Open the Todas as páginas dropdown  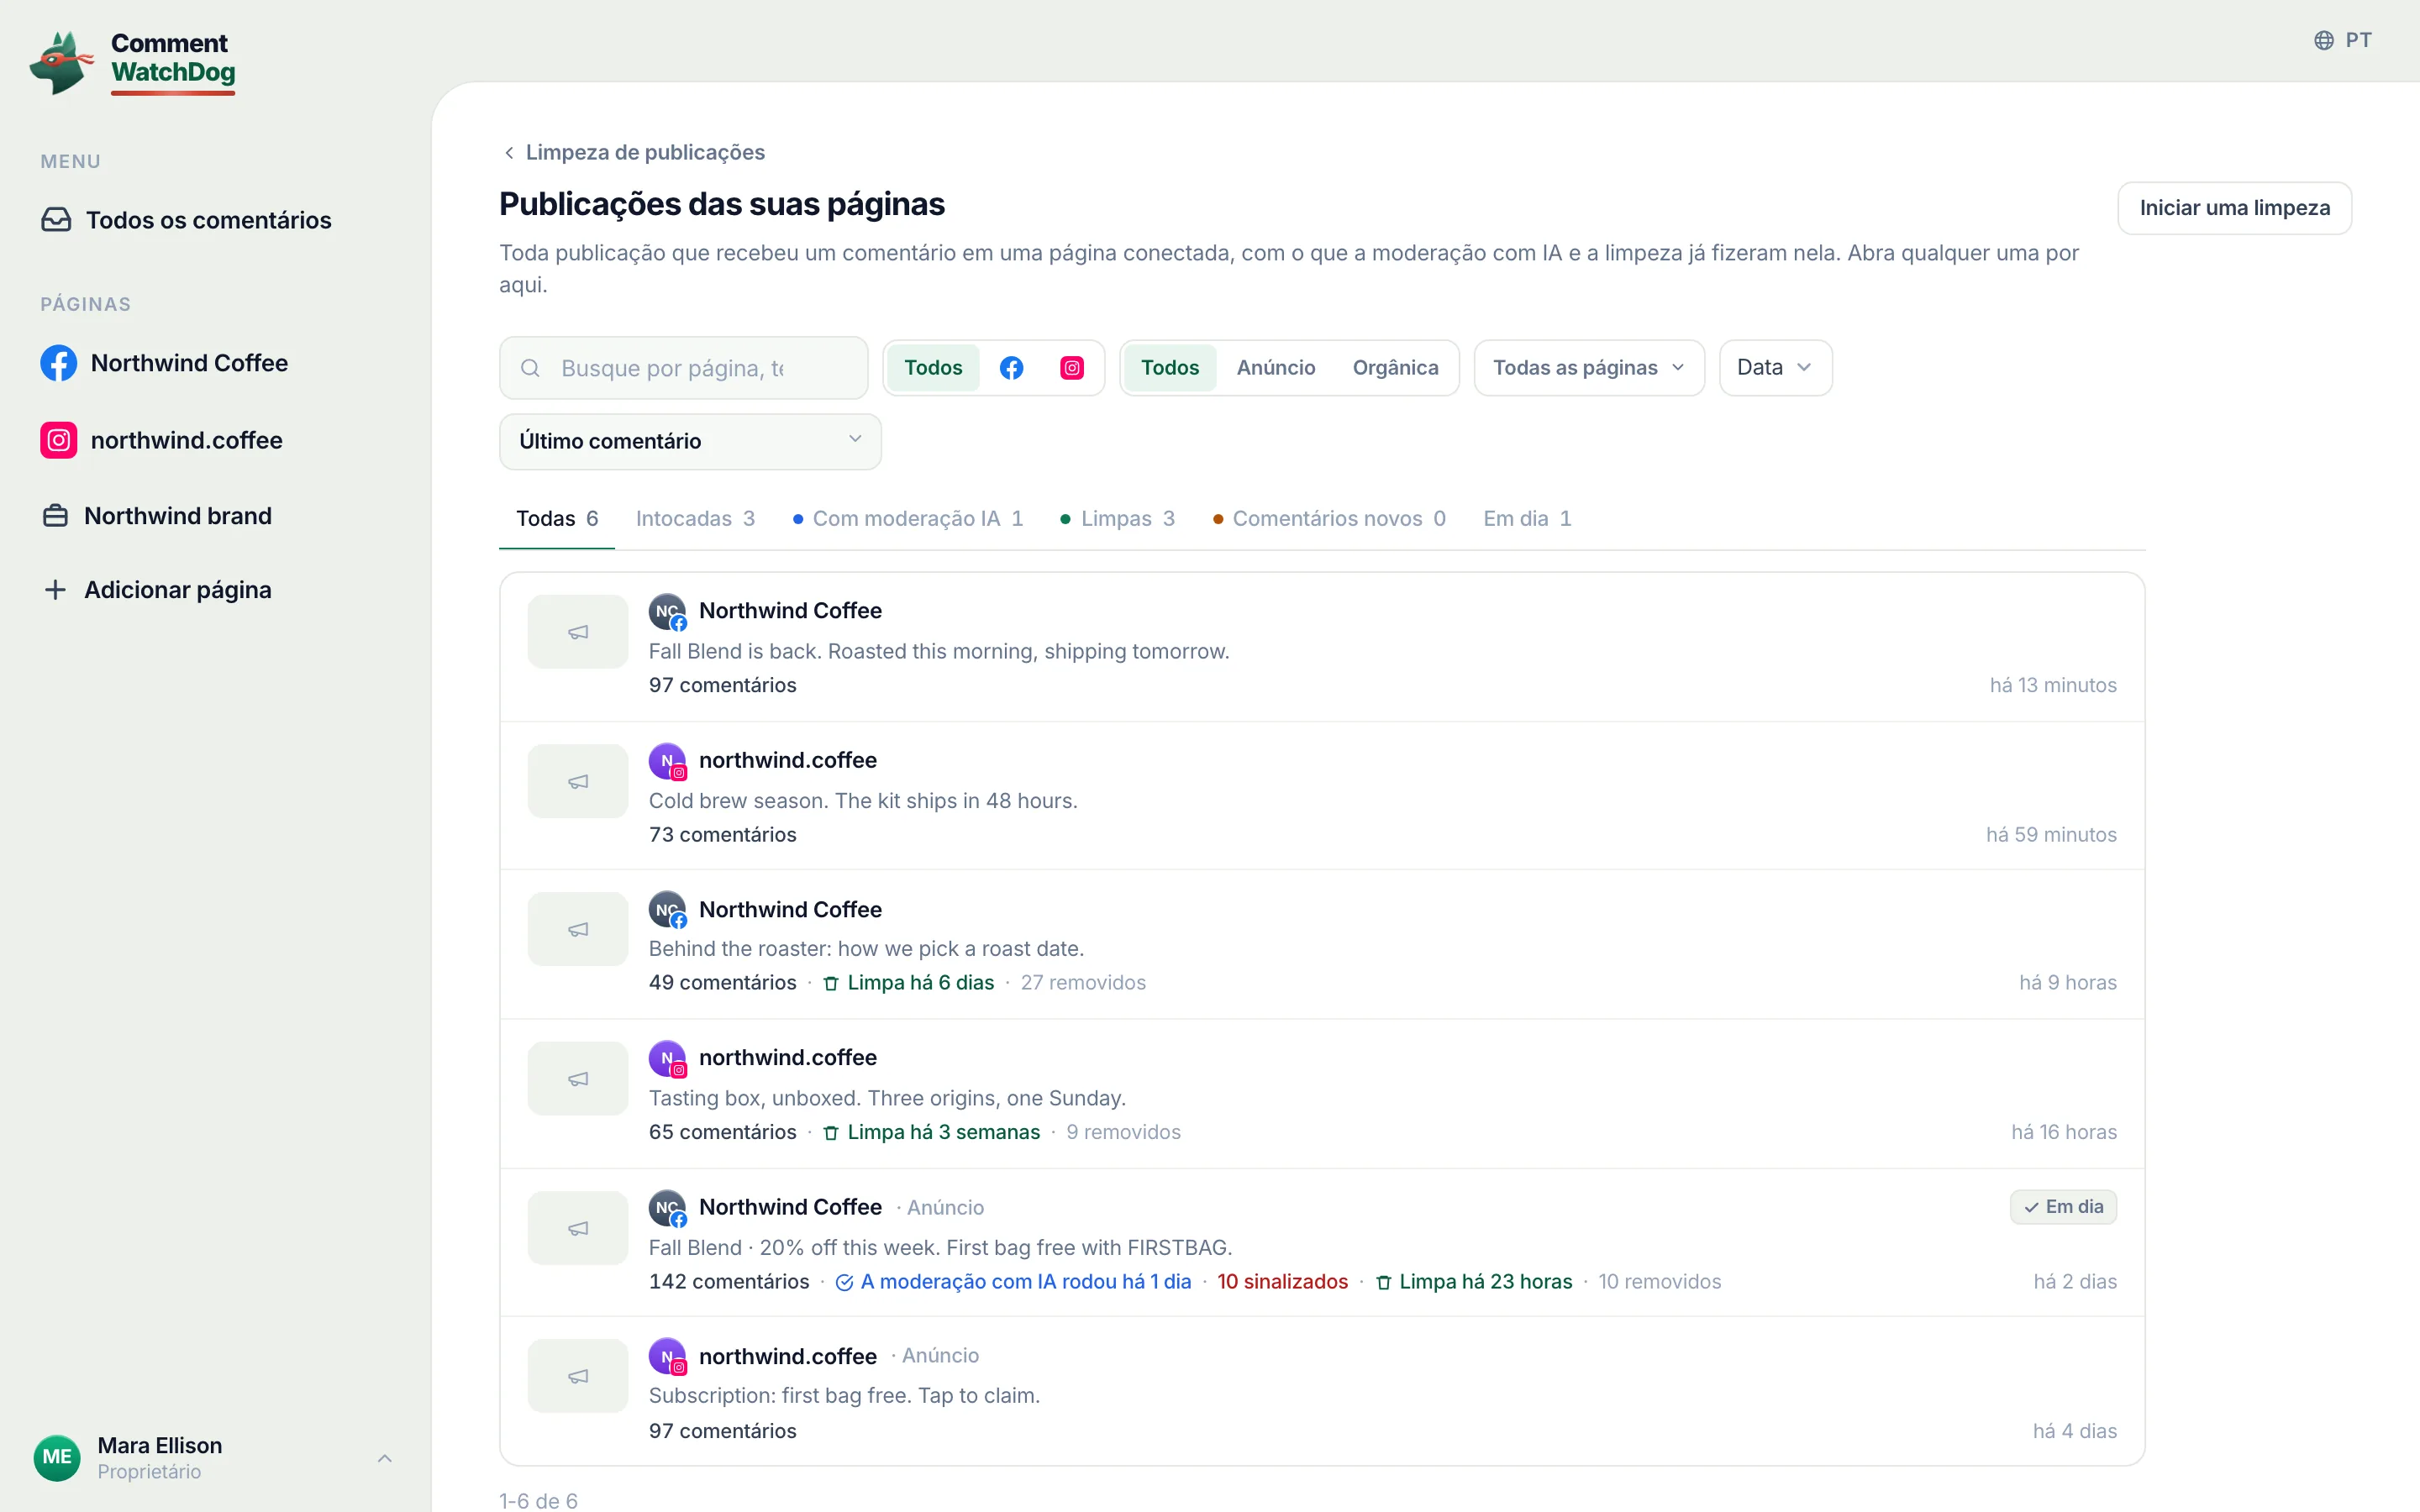coord(1589,368)
